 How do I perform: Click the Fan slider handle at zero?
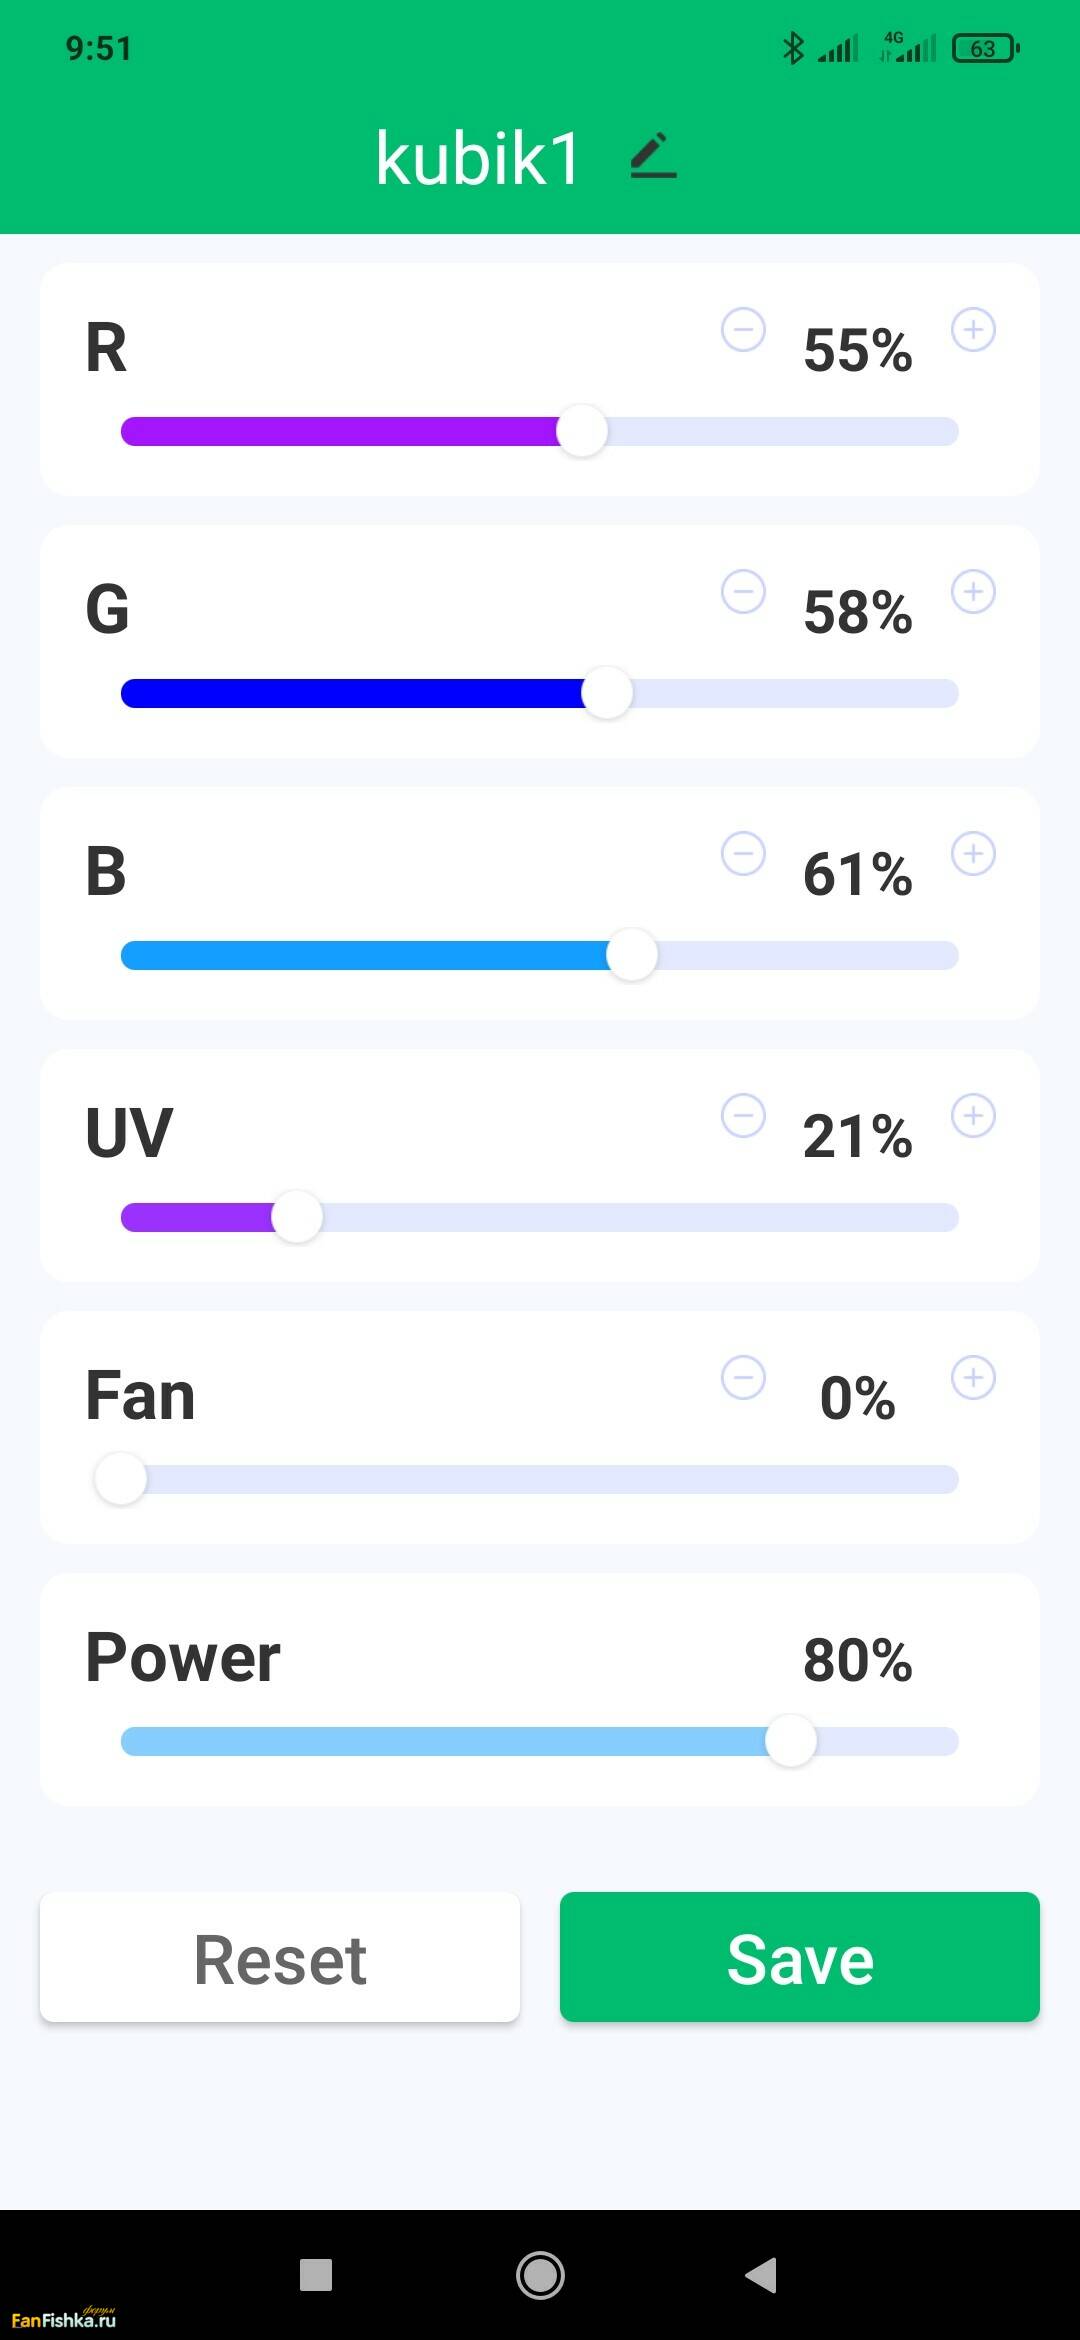click(x=121, y=1479)
